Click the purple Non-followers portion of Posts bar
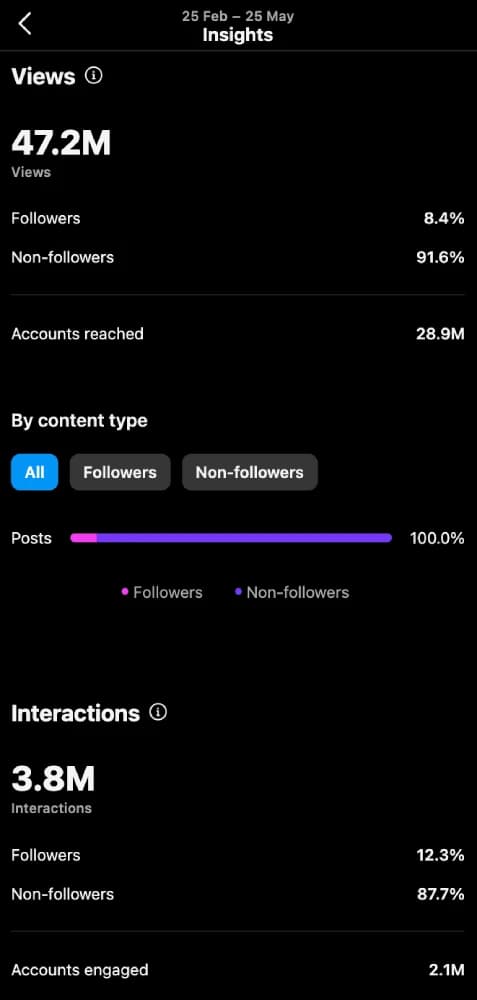The image size is (477, 1000). [x=244, y=538]
